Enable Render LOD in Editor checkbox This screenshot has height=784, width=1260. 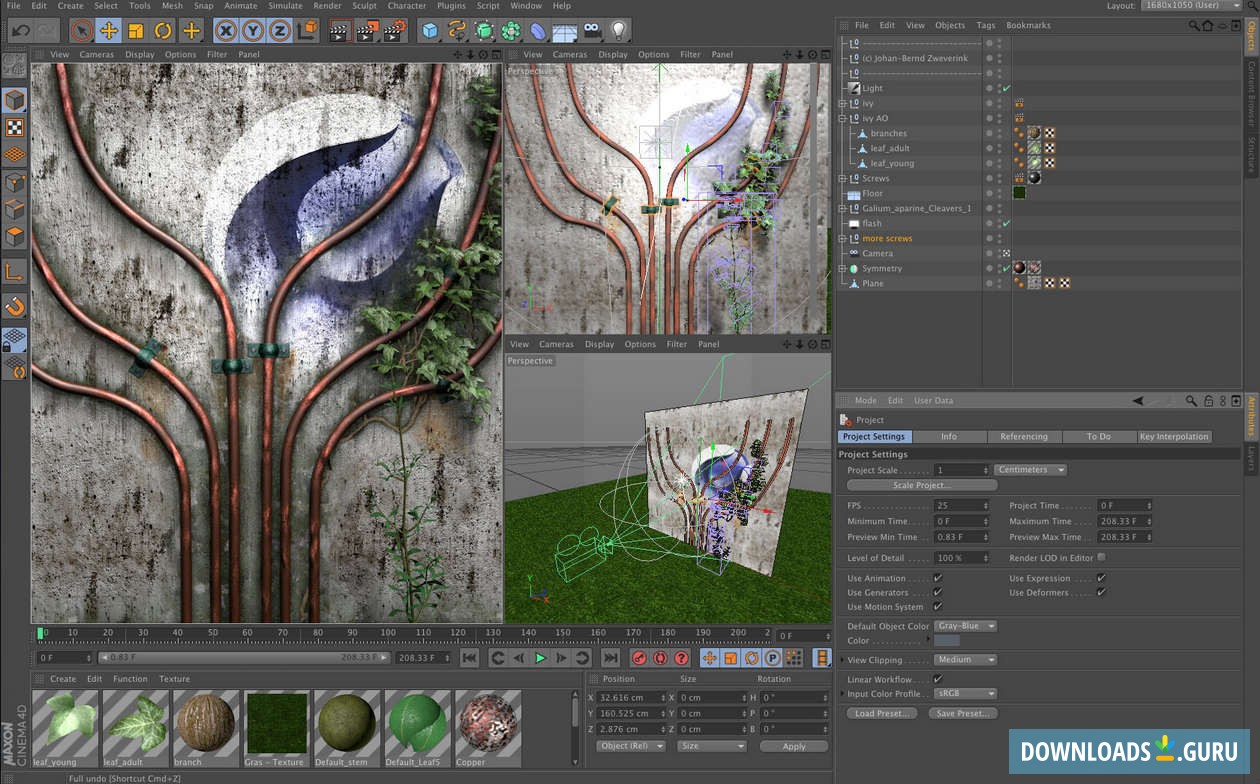coord(1101,558)
